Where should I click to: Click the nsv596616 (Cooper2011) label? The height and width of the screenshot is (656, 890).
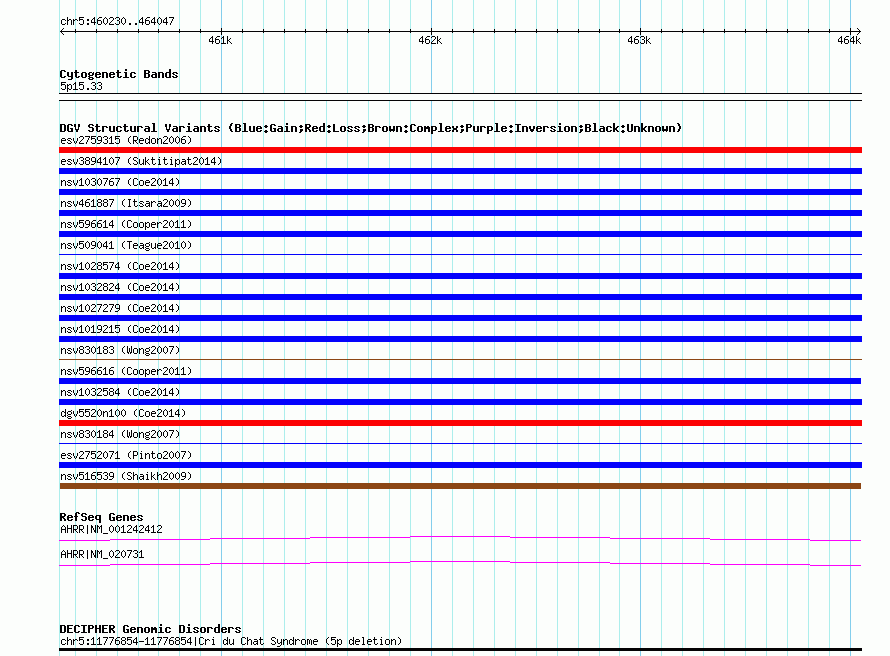click(x=126, y=371)
